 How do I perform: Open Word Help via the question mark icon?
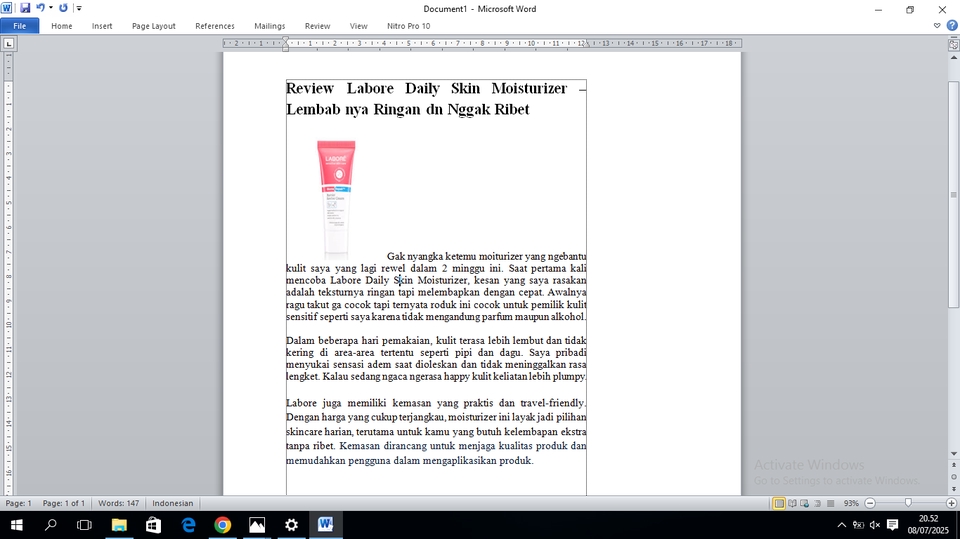coord(951,26)
